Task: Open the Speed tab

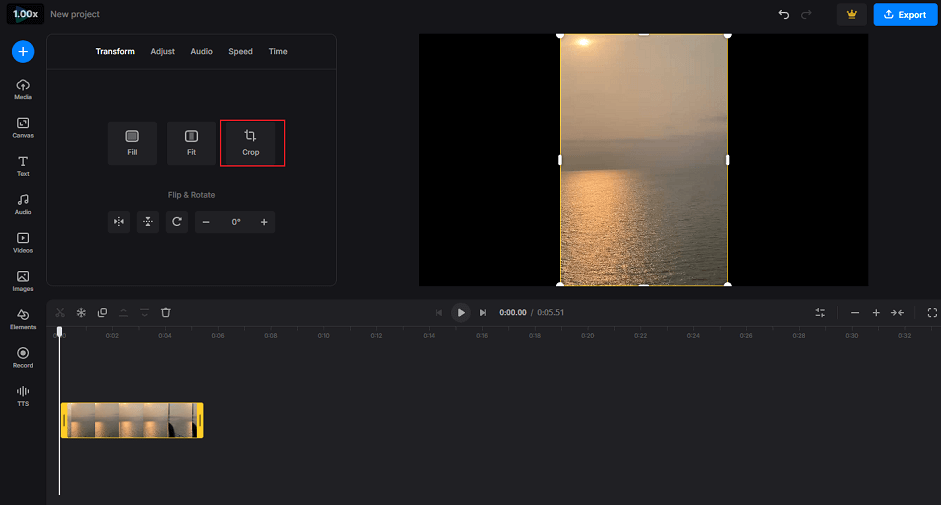Action: (240, 52)
